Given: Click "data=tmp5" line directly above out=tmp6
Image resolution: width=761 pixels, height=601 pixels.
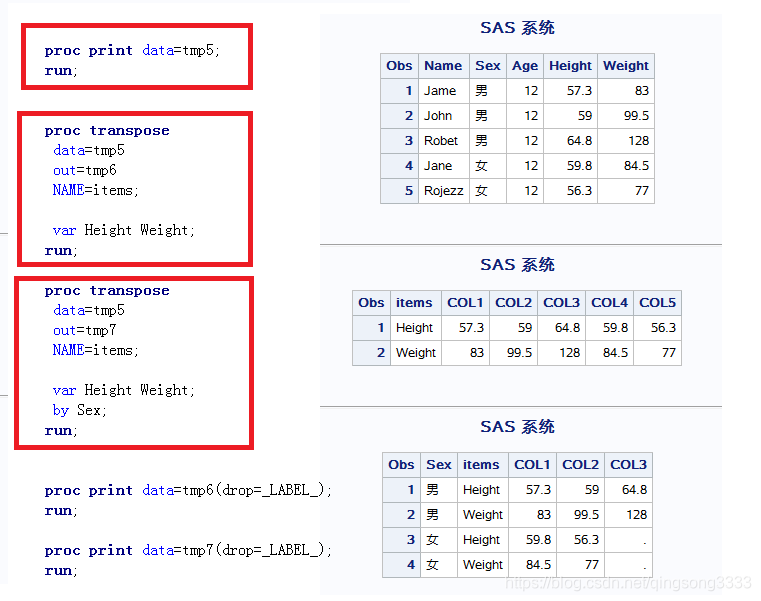Looking at the screenshot, I should (x=89, y=150).
